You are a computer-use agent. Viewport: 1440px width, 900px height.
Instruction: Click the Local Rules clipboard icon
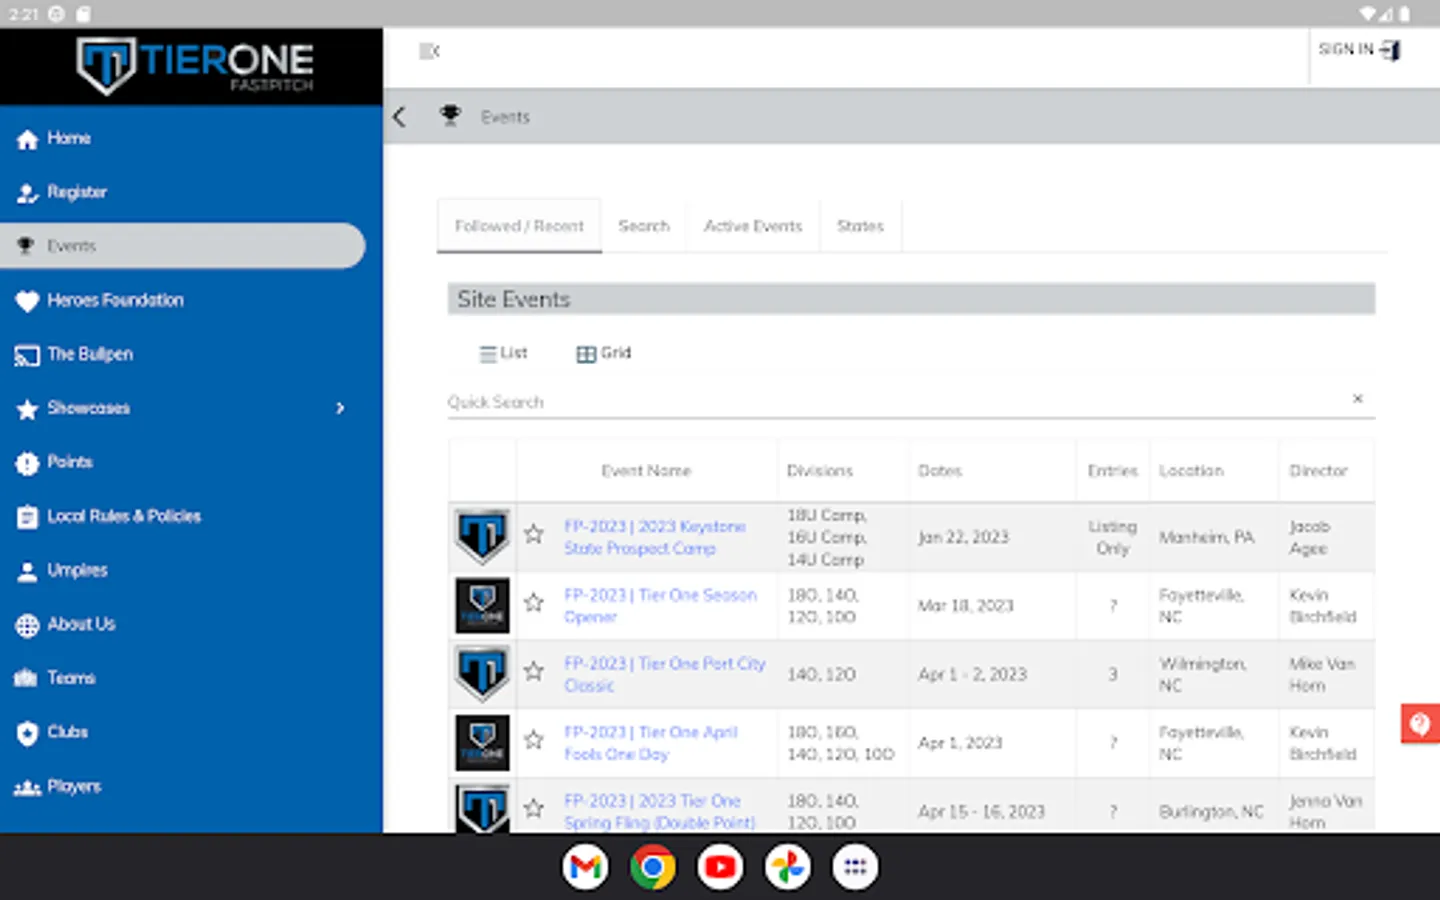[27, 517]
